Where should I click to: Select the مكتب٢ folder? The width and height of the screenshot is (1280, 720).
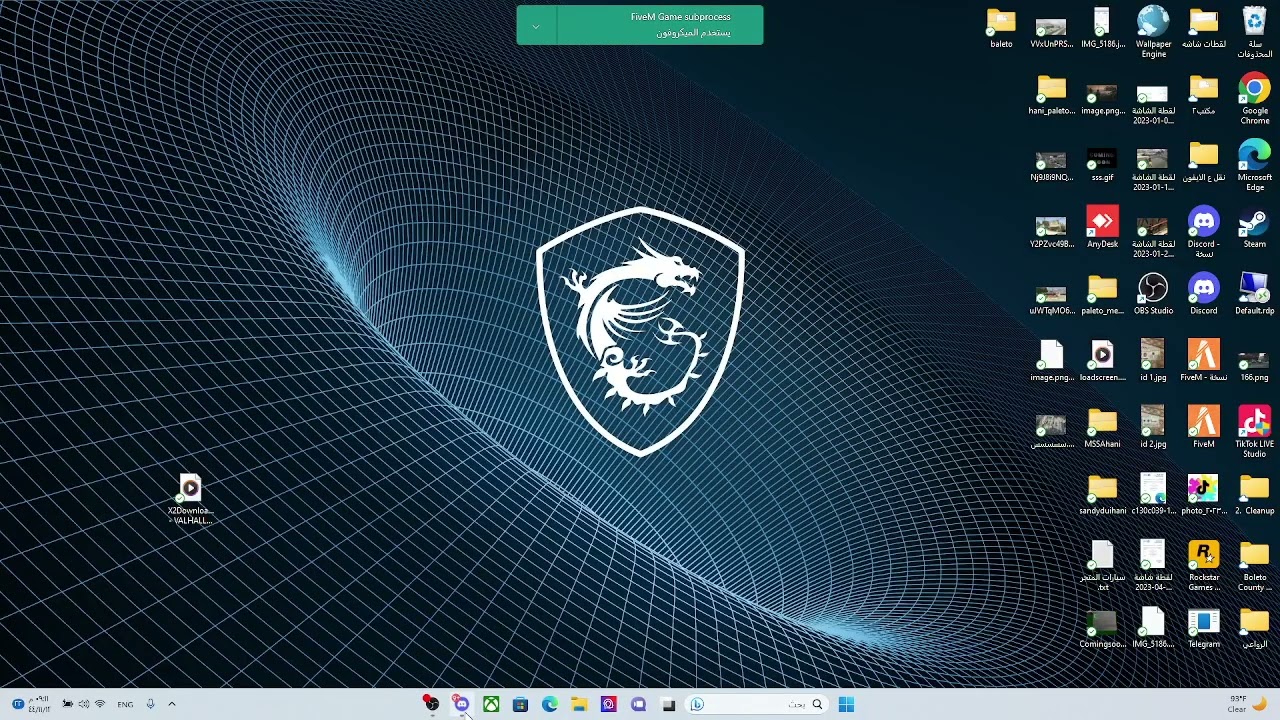coord(1204,94)
